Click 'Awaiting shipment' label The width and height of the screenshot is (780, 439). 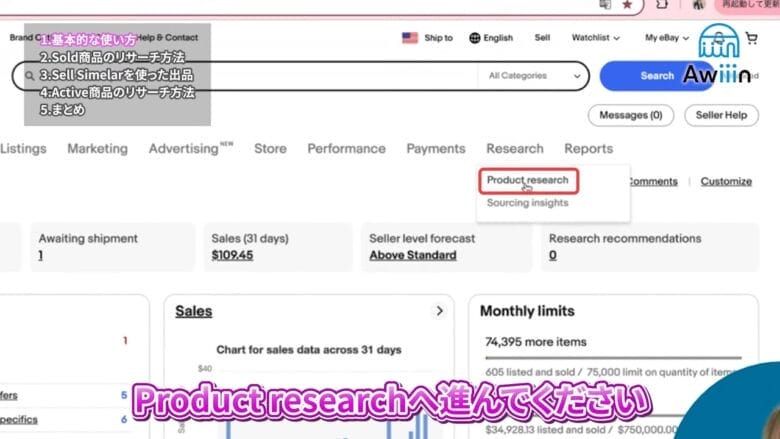(x=88, y=239)
